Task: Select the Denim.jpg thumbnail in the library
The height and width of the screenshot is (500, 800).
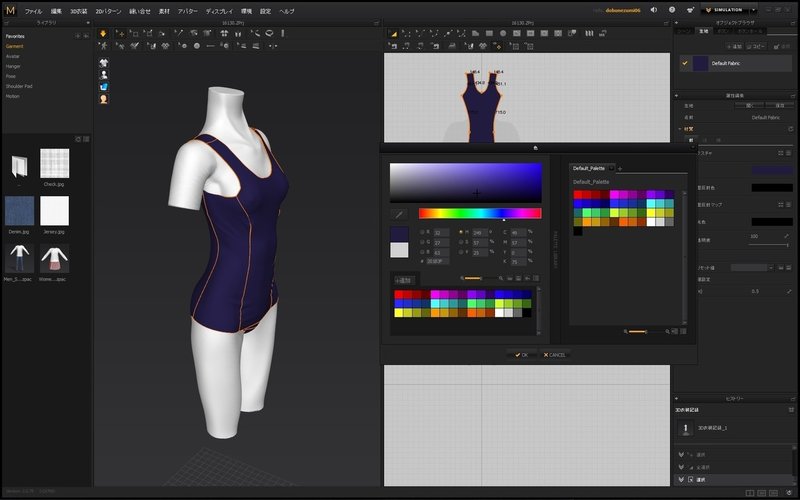Action: pos(20,211)
